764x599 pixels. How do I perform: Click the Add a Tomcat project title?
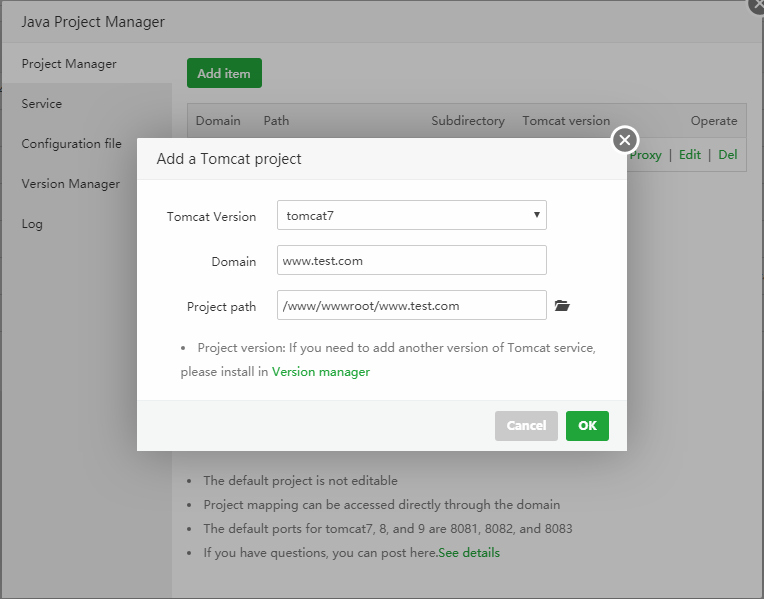(229, 159)
